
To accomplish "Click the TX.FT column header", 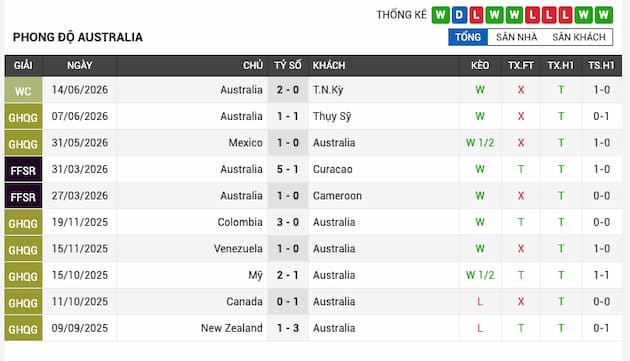I will click(521, 66).
